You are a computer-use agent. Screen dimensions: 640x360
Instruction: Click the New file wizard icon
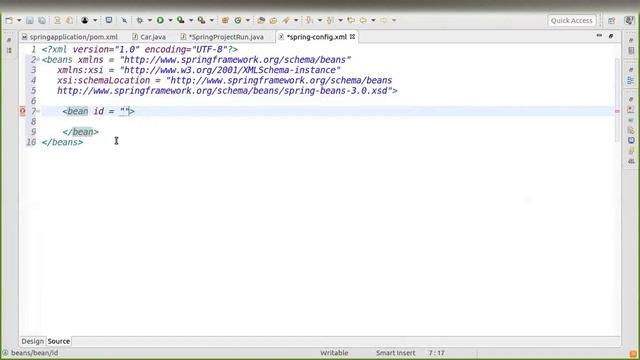pyautogui.click(x=9, y=20)
